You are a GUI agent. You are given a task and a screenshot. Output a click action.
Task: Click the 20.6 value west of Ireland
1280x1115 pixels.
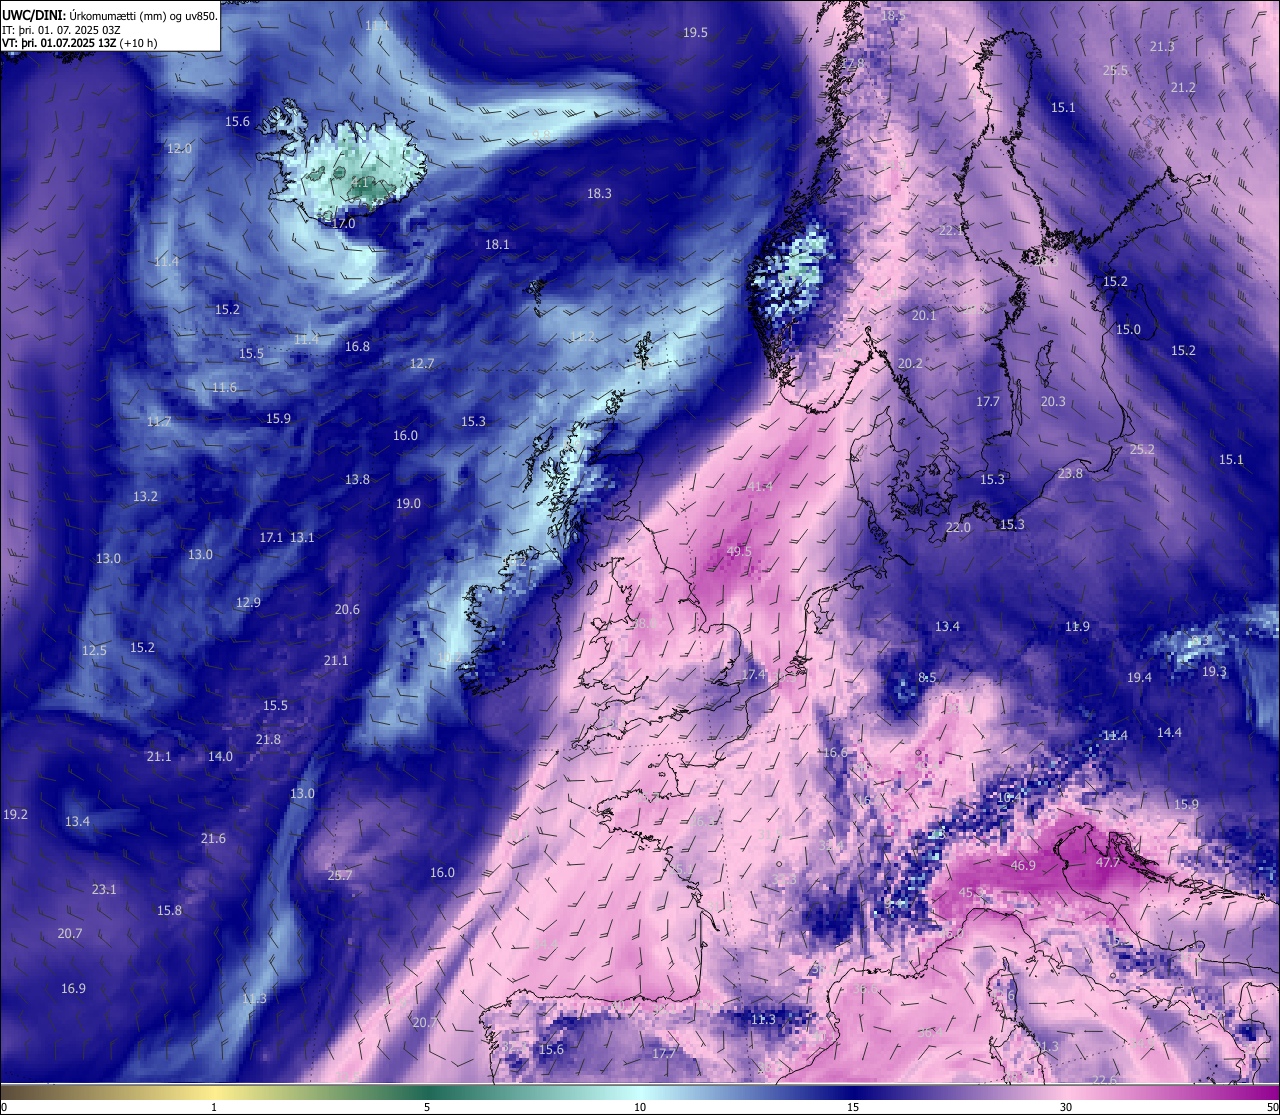click(x=347, y=609)
